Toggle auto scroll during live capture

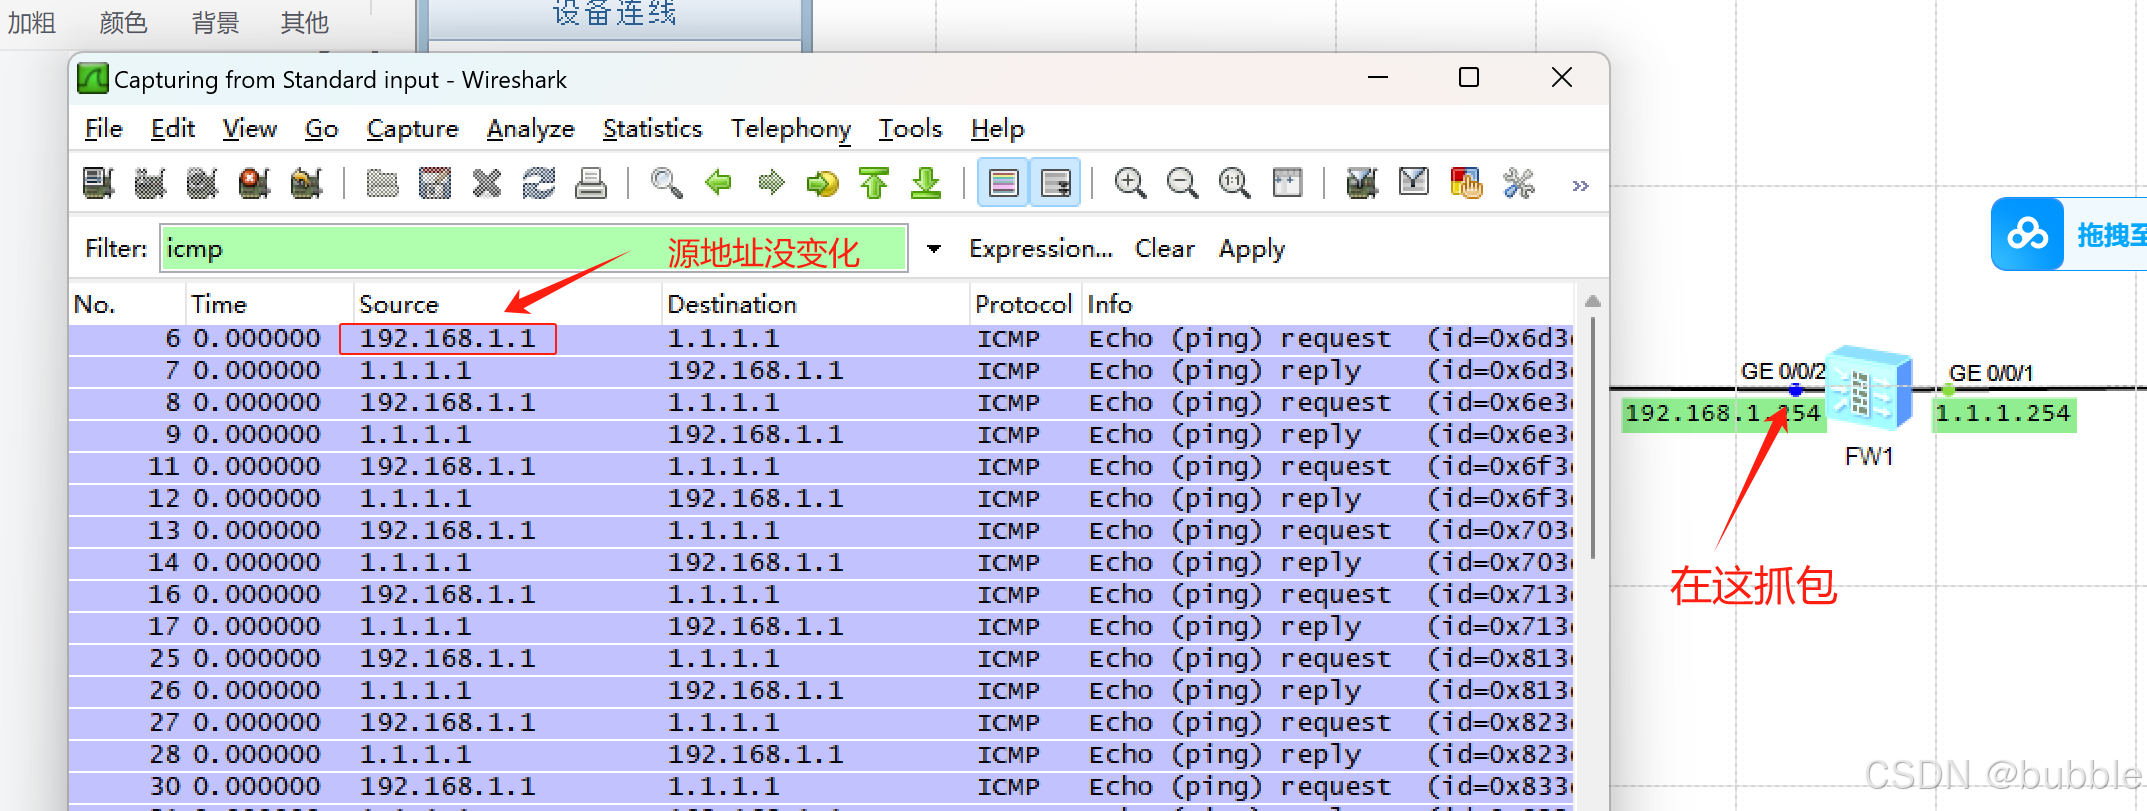pyautogui.click(x=1055, y=183)
